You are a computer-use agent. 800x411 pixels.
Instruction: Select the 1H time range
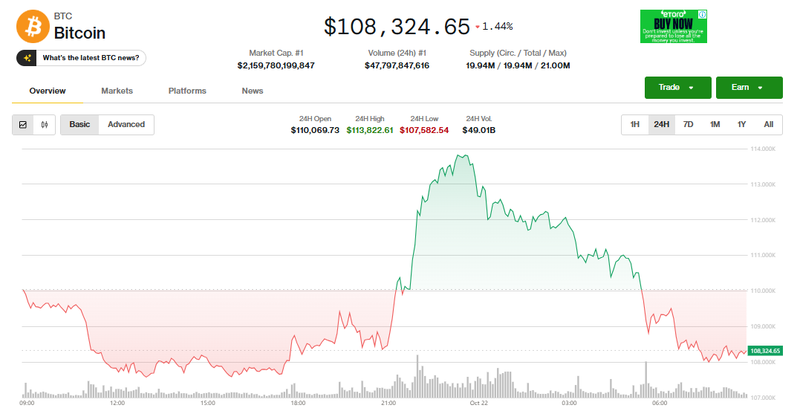tap(634, 125)
